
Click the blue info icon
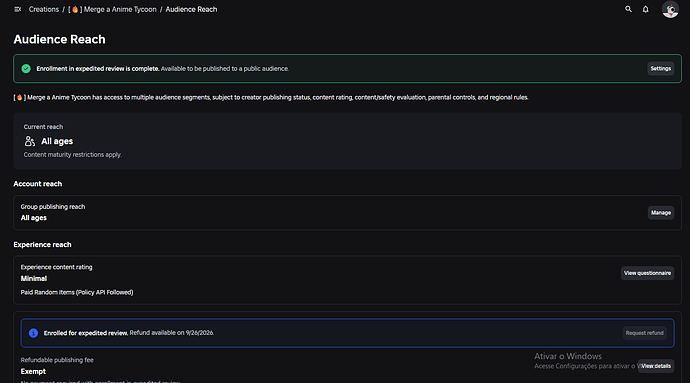[33, 333]
